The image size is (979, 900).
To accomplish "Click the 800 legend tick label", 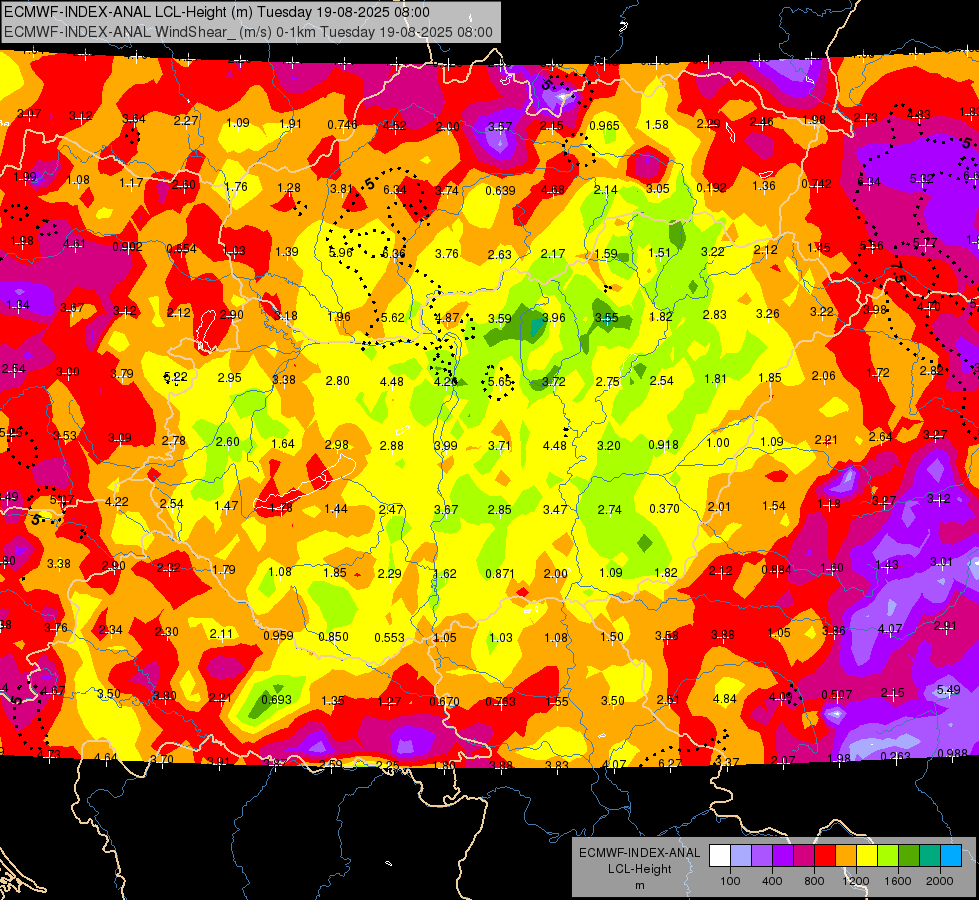I will click(x=814, y=881).
